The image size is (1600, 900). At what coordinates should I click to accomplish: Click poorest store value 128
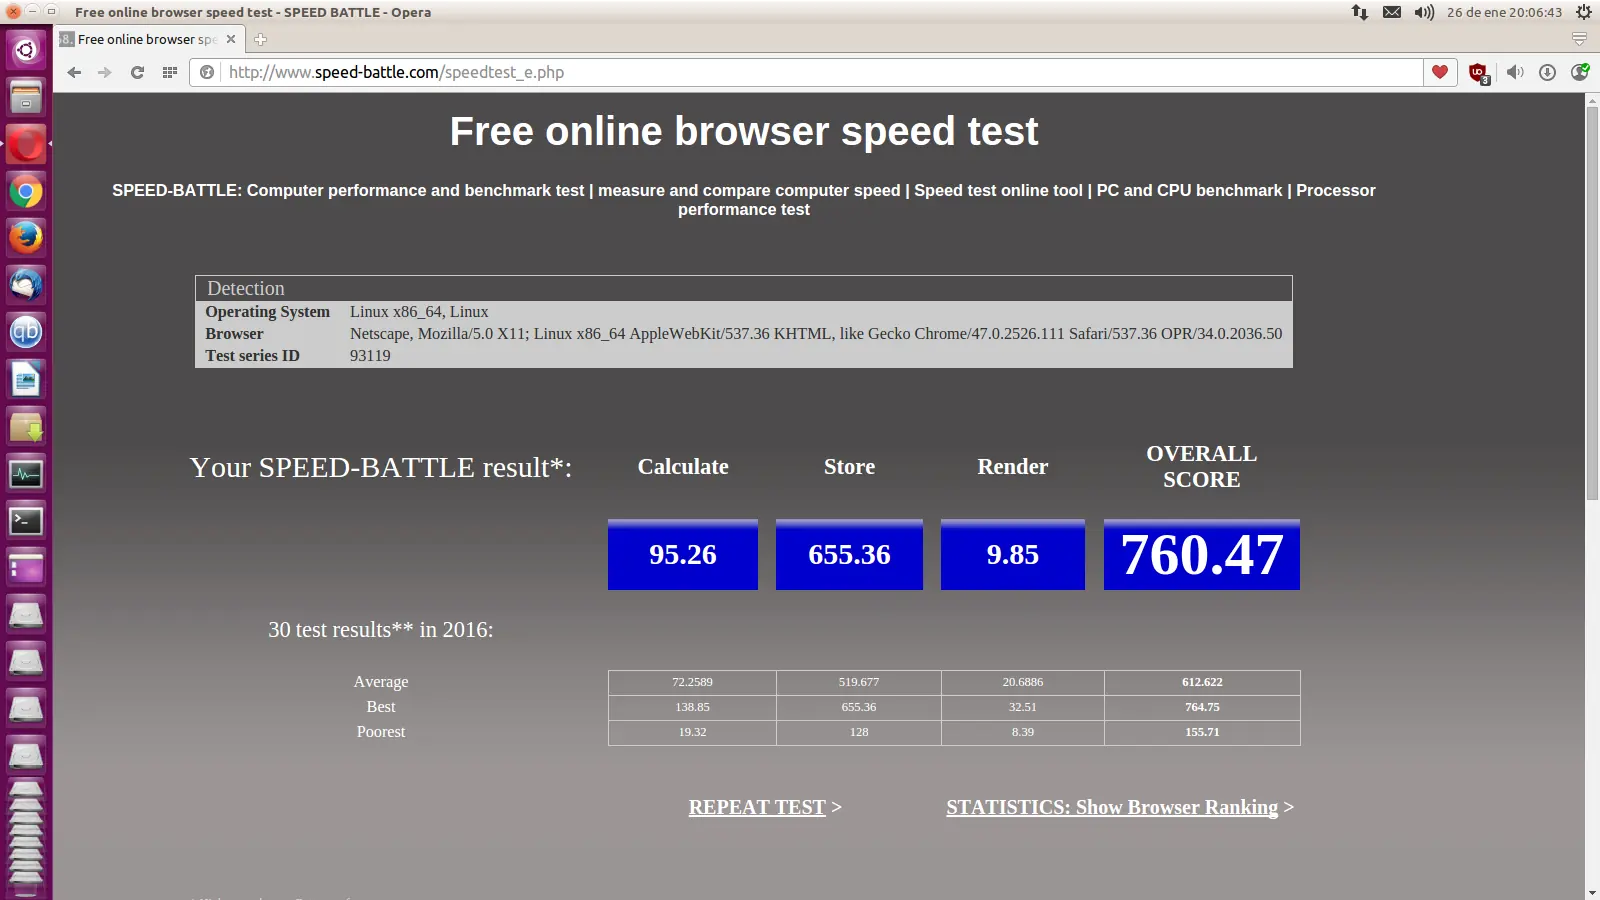859,732
